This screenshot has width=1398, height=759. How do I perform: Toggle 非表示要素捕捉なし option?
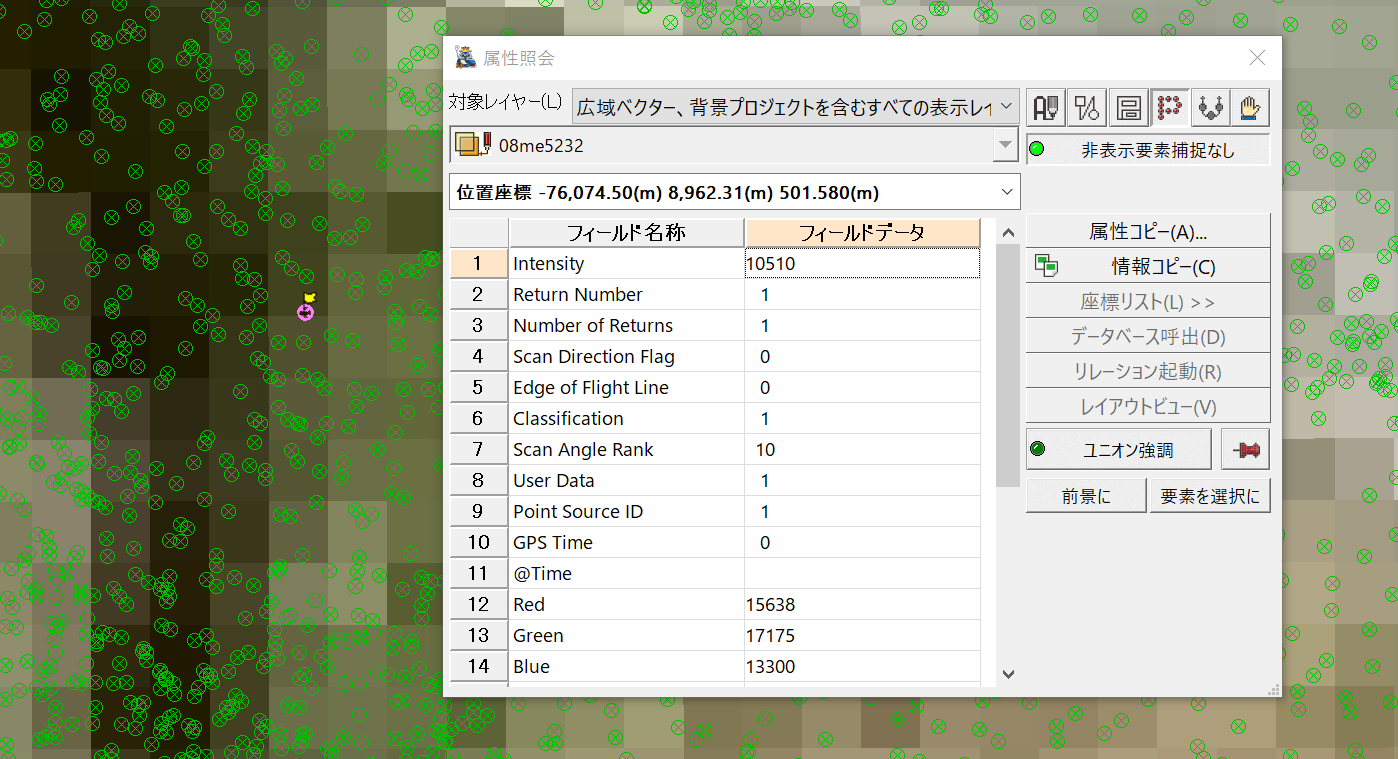coord(1148,150)
